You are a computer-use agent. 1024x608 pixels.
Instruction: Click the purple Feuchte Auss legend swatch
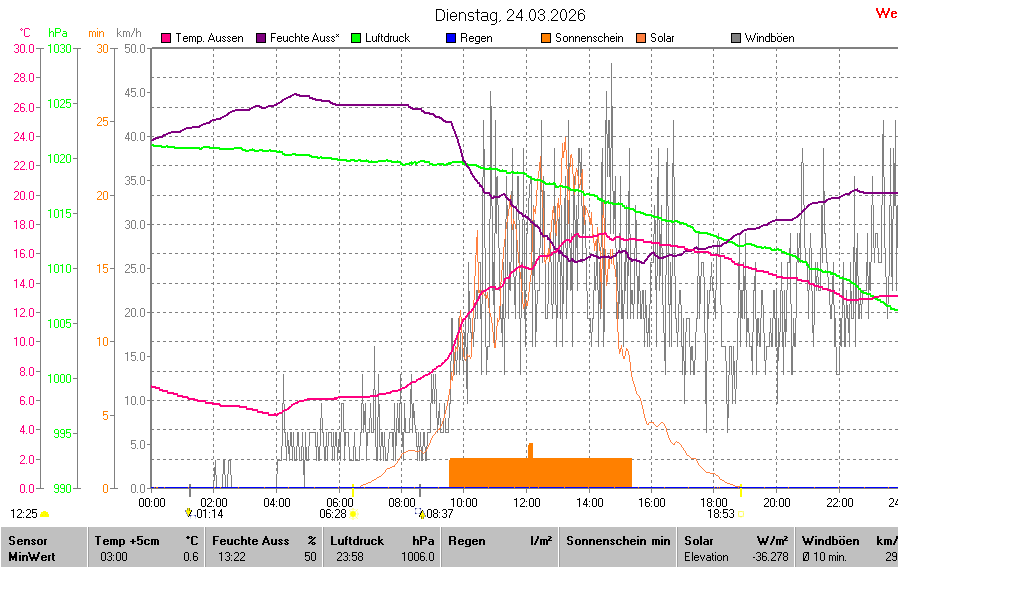click(262, 38)
